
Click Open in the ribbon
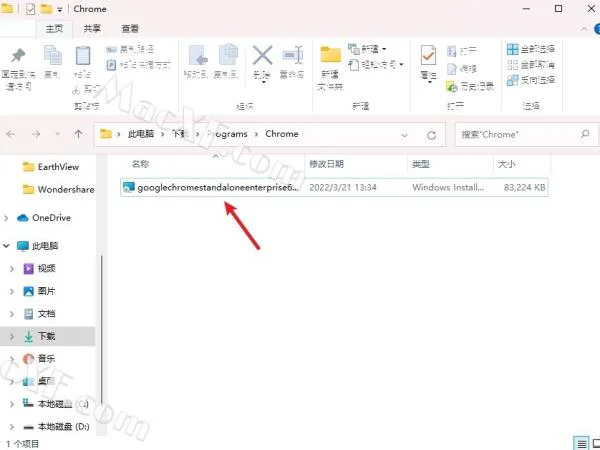[462, 50]
